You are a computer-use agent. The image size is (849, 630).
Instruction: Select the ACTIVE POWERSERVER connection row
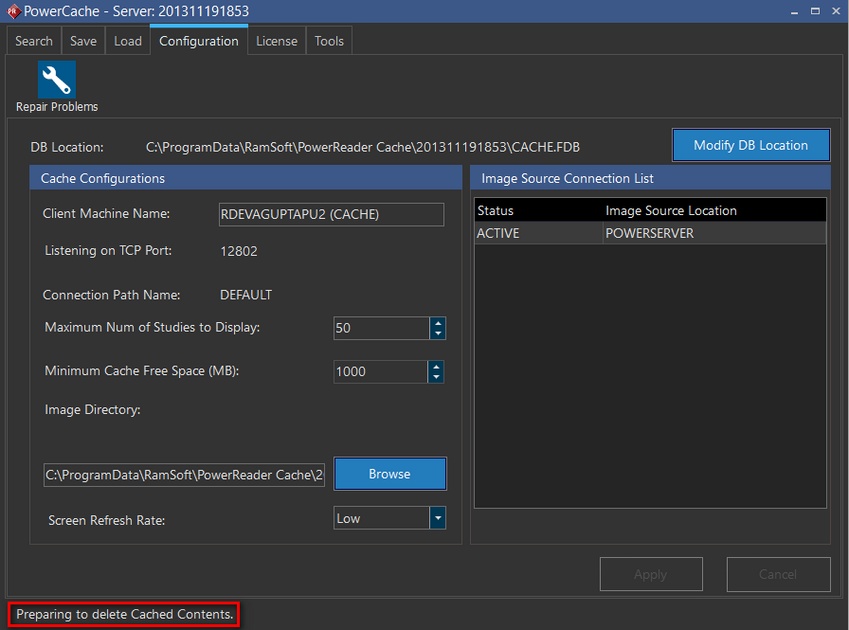tap(650, 233)
